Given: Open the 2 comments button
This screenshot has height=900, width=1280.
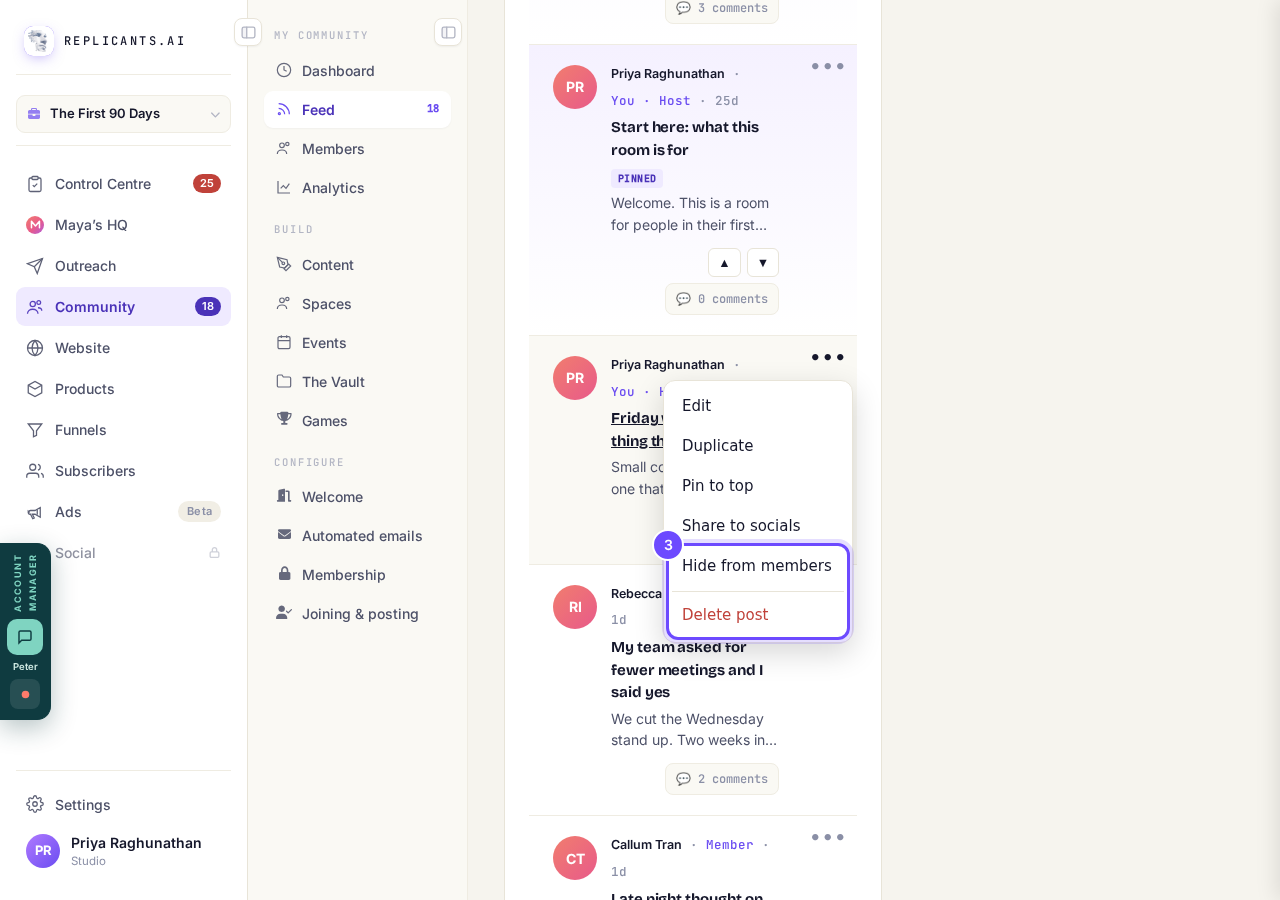Looking at the screenshot, I should [x=722, y=779].
